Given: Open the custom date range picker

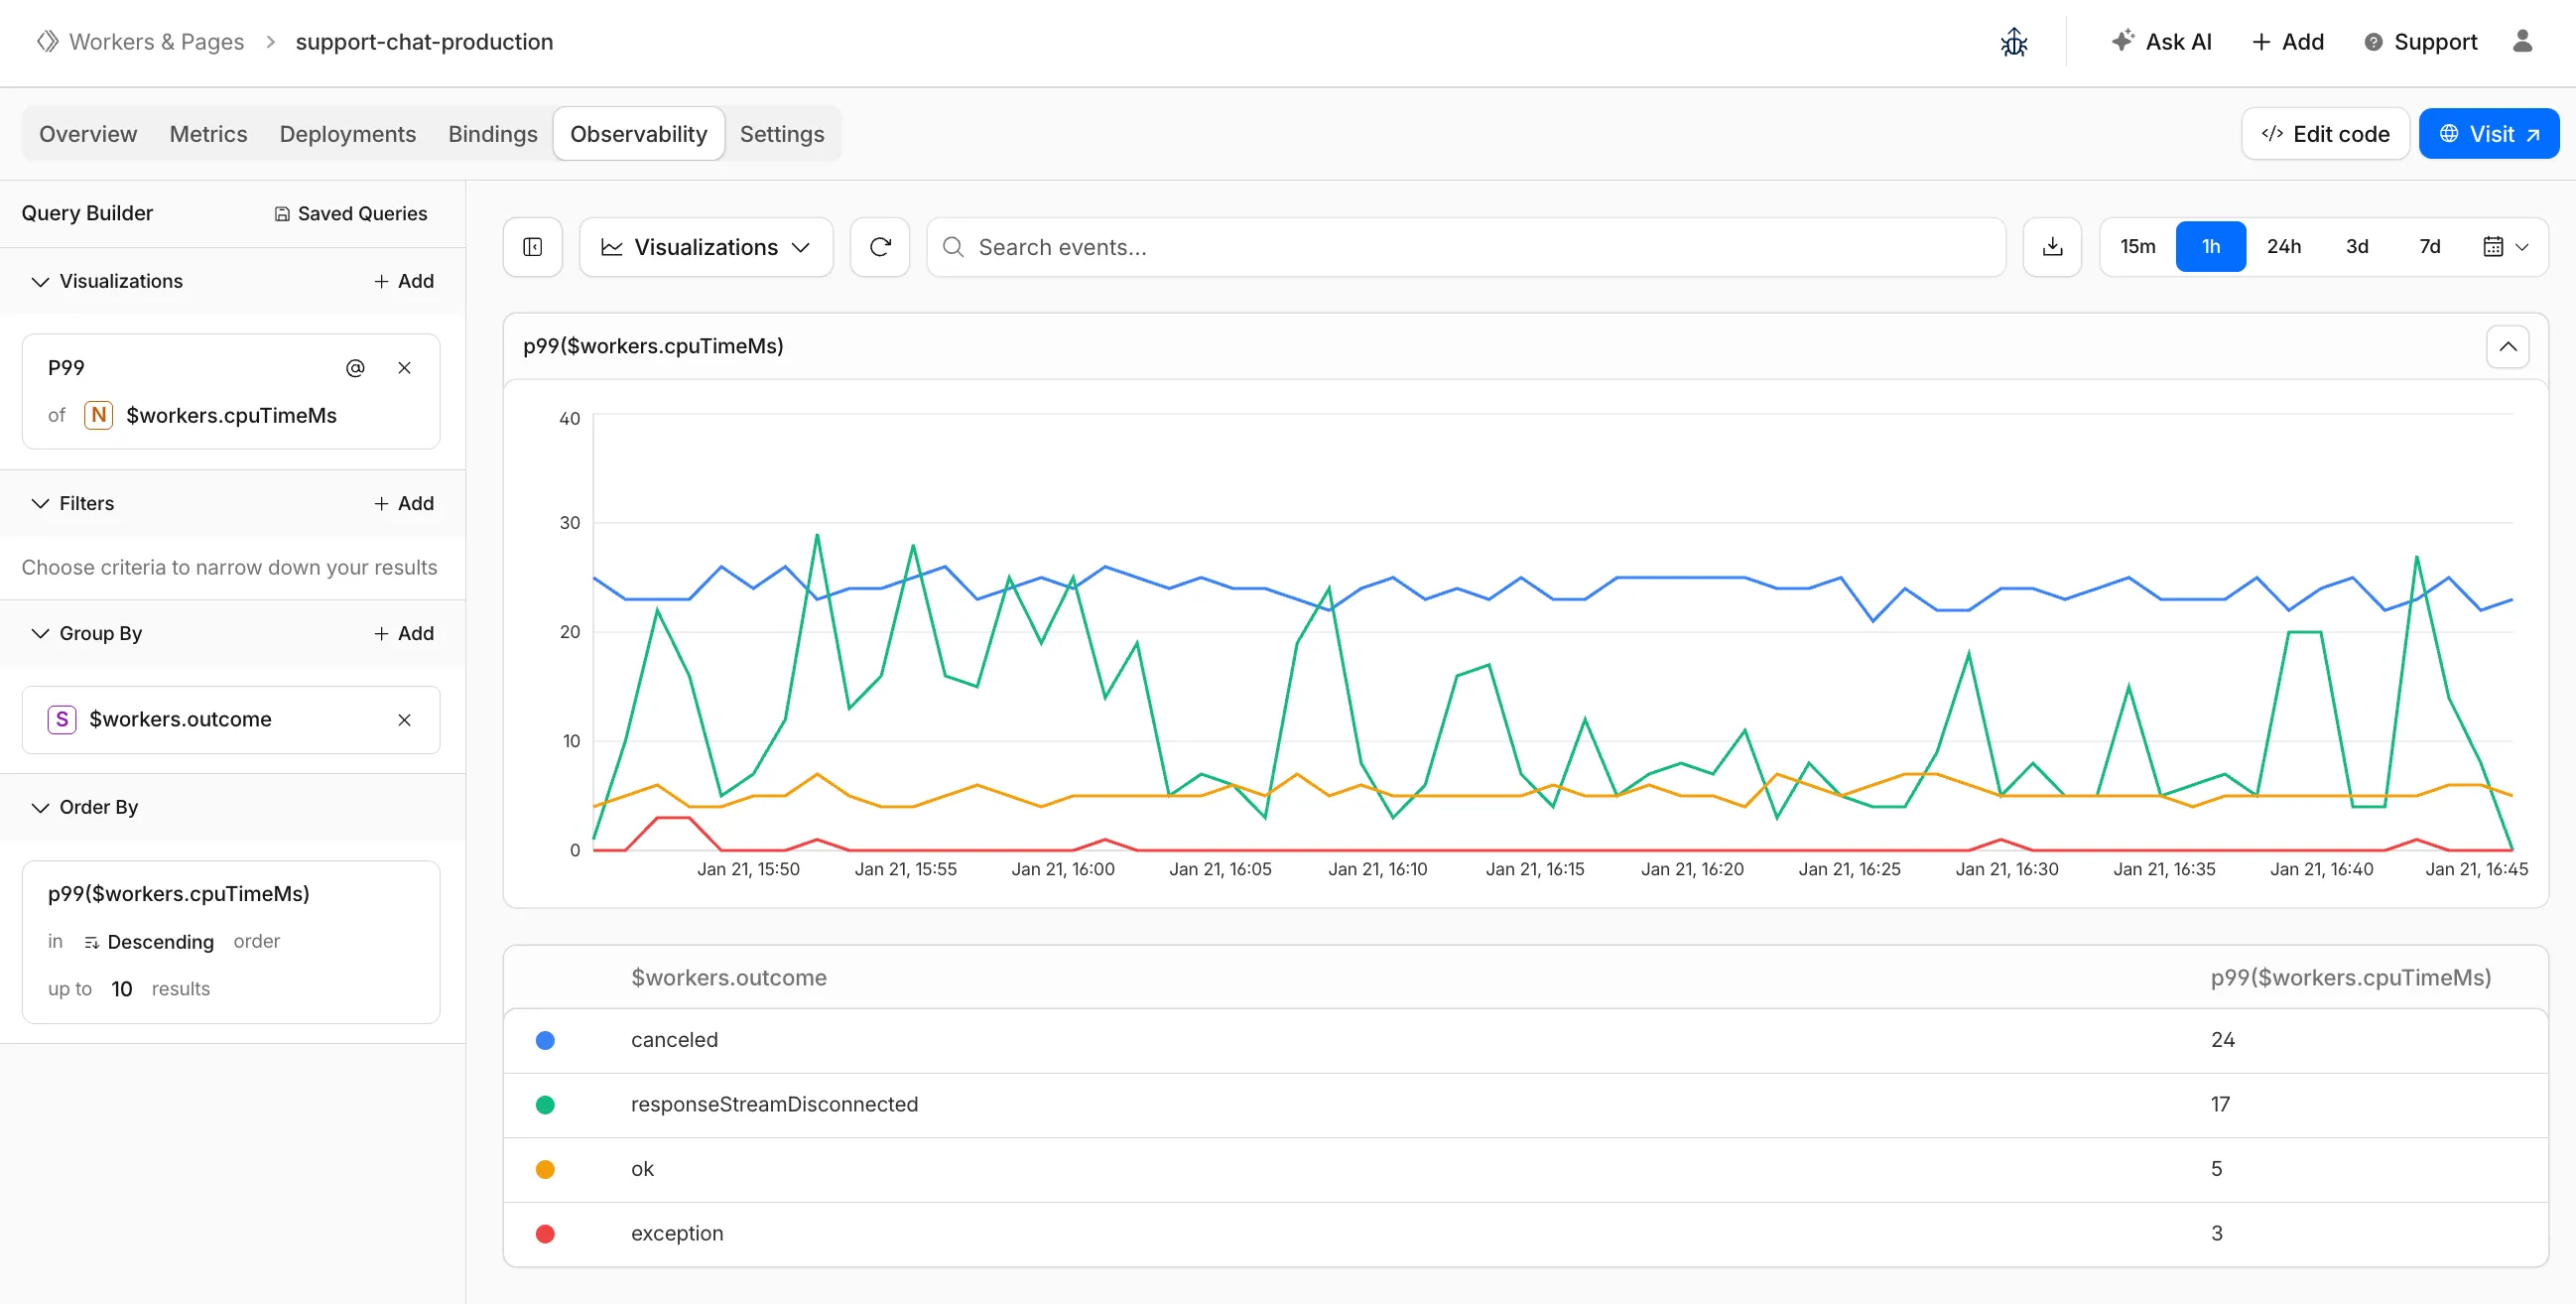Looking at the screenshot, I should (2504, 246).
